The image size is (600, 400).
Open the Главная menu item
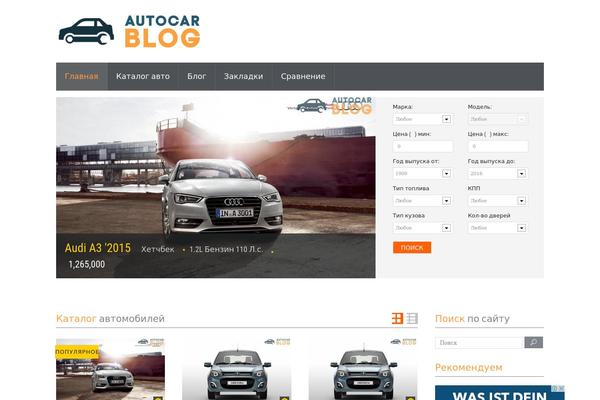(x=82, y=76)
